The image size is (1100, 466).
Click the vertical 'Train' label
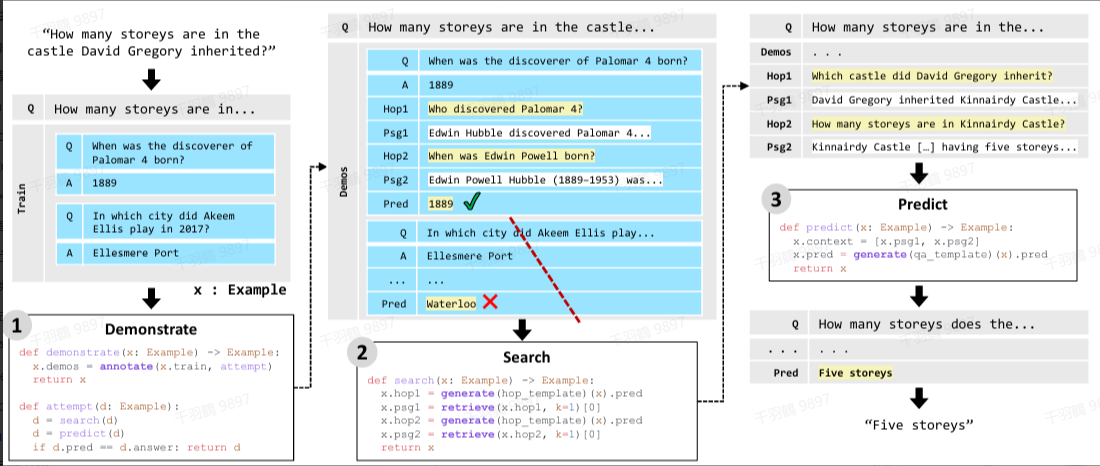pyautogui.click(x=21, y=199)
